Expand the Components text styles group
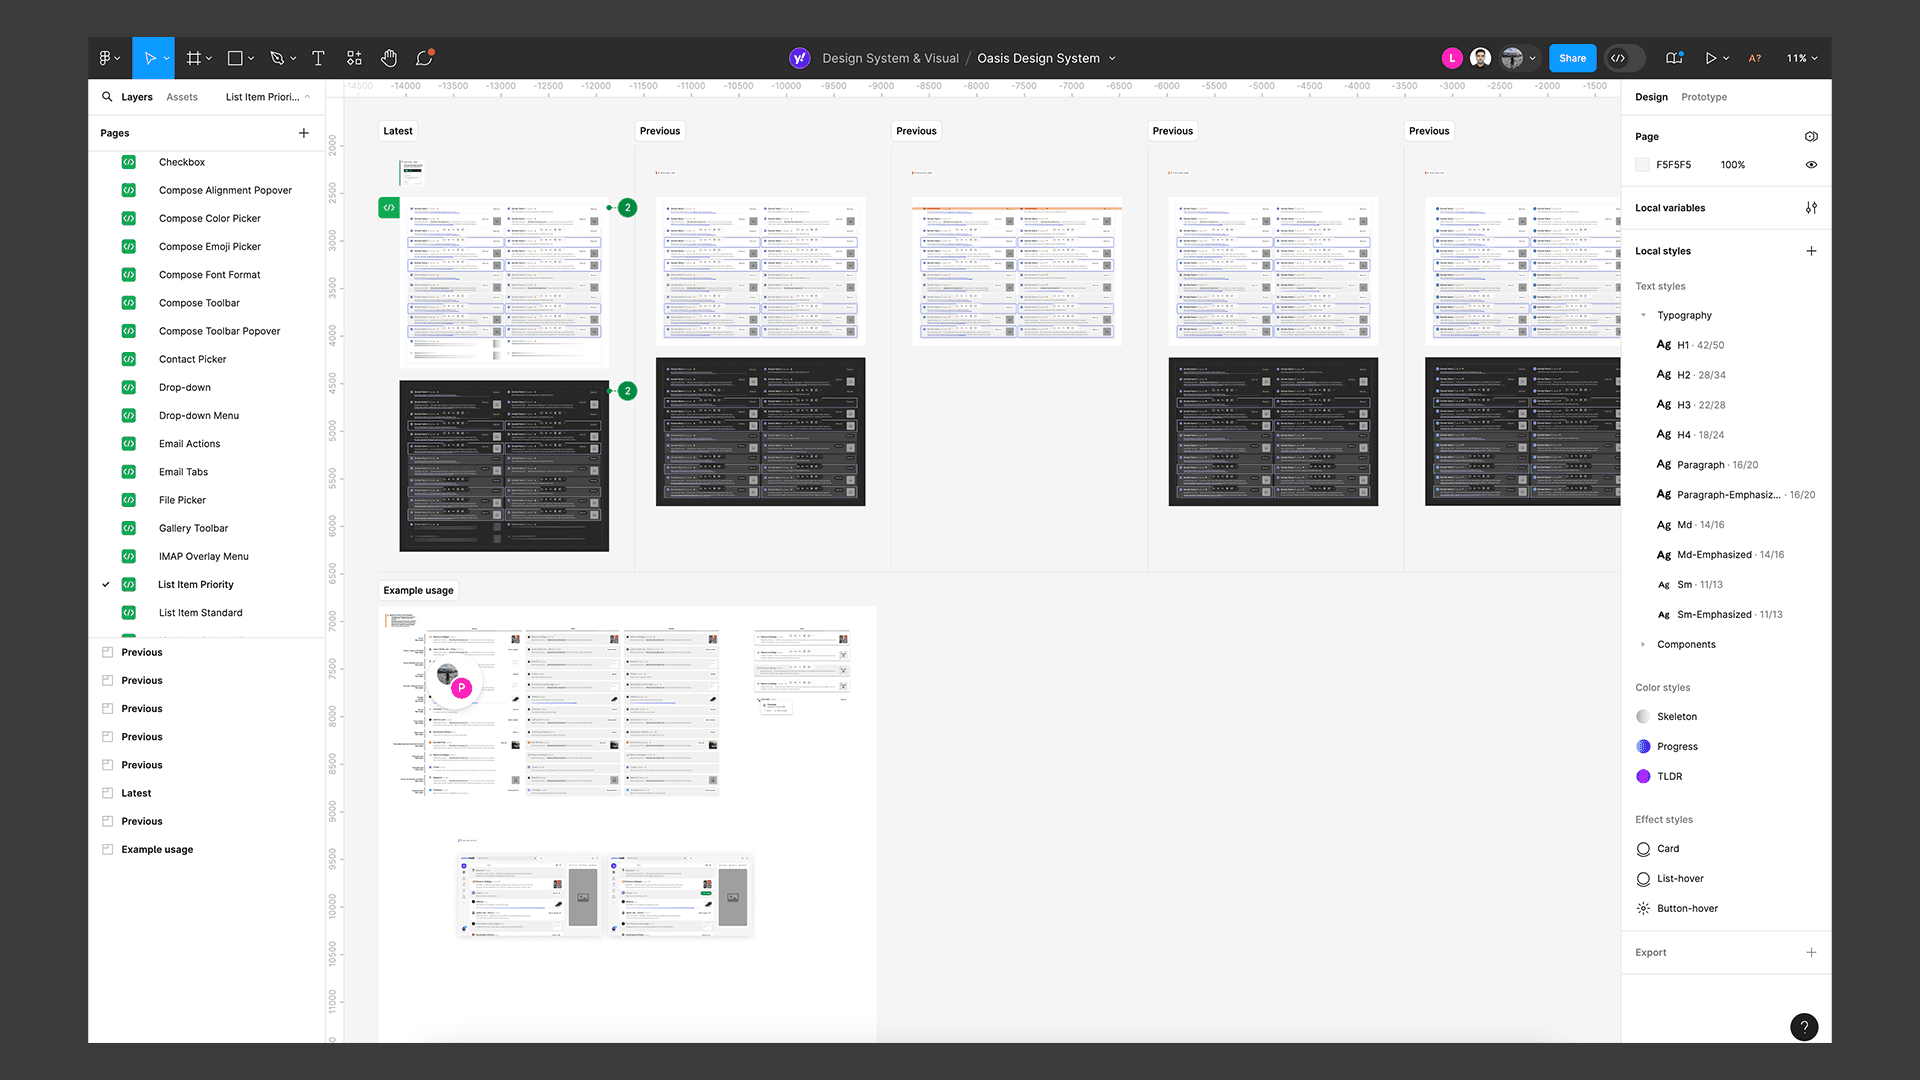This screenshot has width=1920, height=1080. click(x=1643, y=644)
